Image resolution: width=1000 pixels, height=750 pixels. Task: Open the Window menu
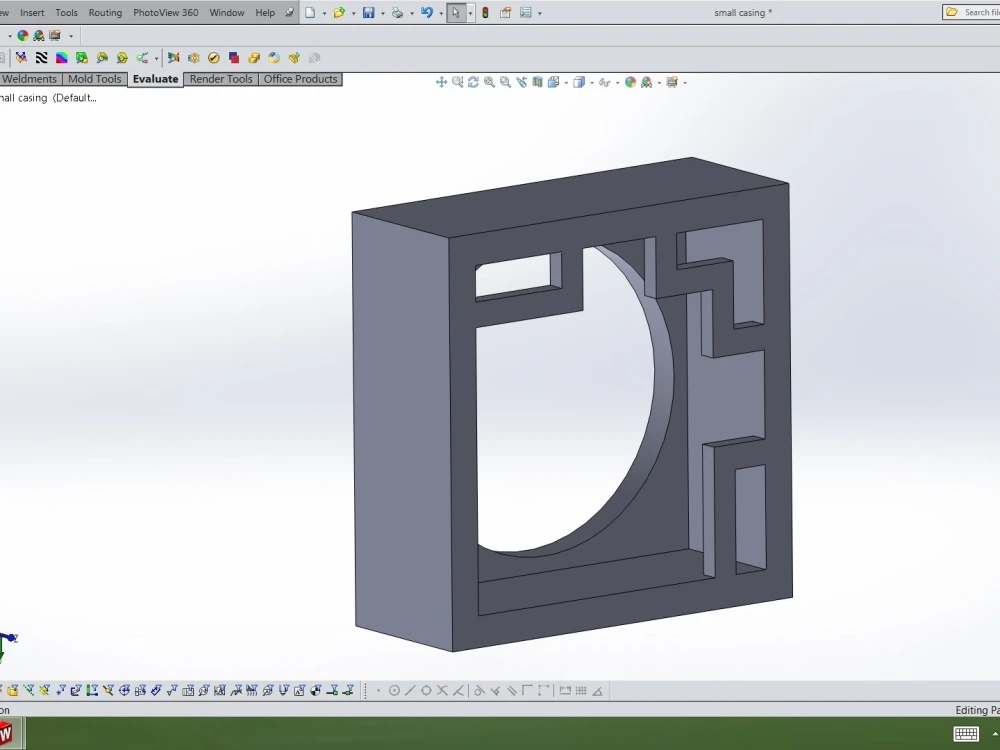(x=226, y=13)
